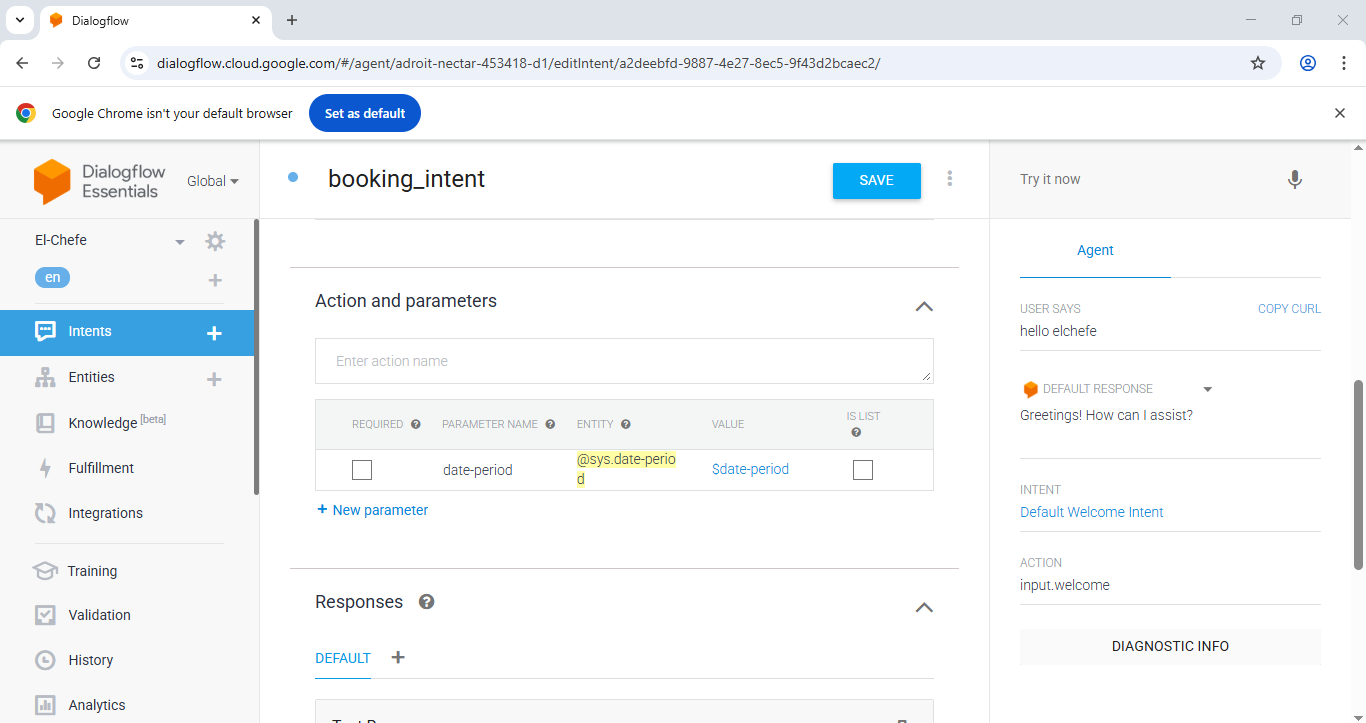1366x723 pixels.
Task: Open the intent options three-dot menu
Action: [x=949, y=178]
